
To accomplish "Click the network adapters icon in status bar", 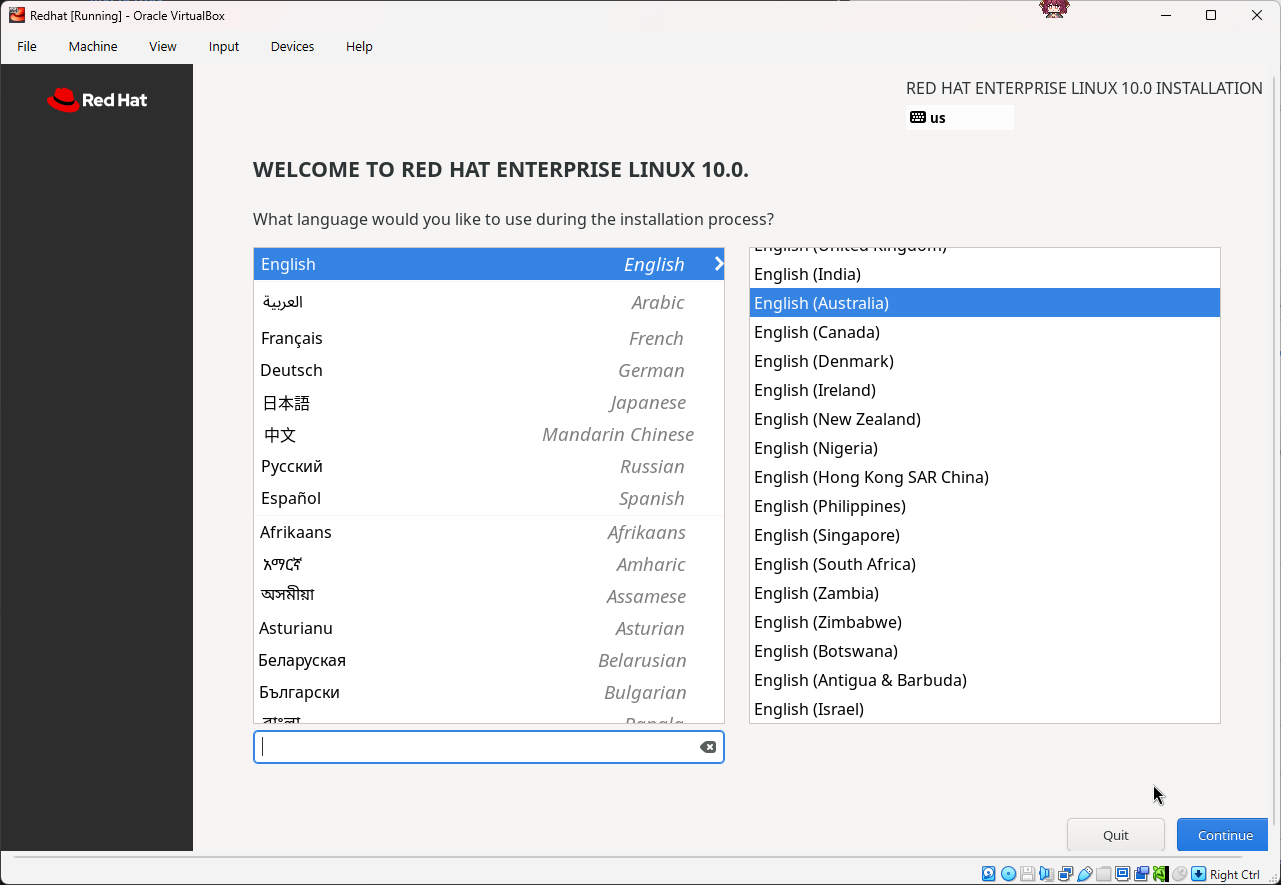I will [1066, 873].
